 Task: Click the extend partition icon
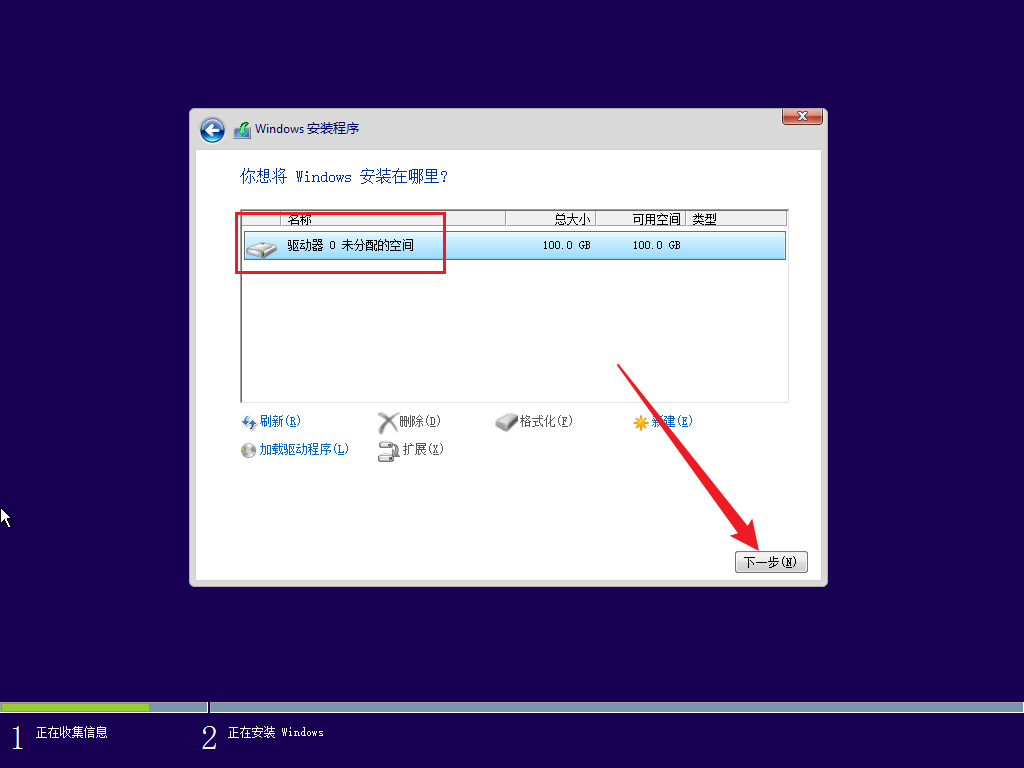click(x=388, y=451)
